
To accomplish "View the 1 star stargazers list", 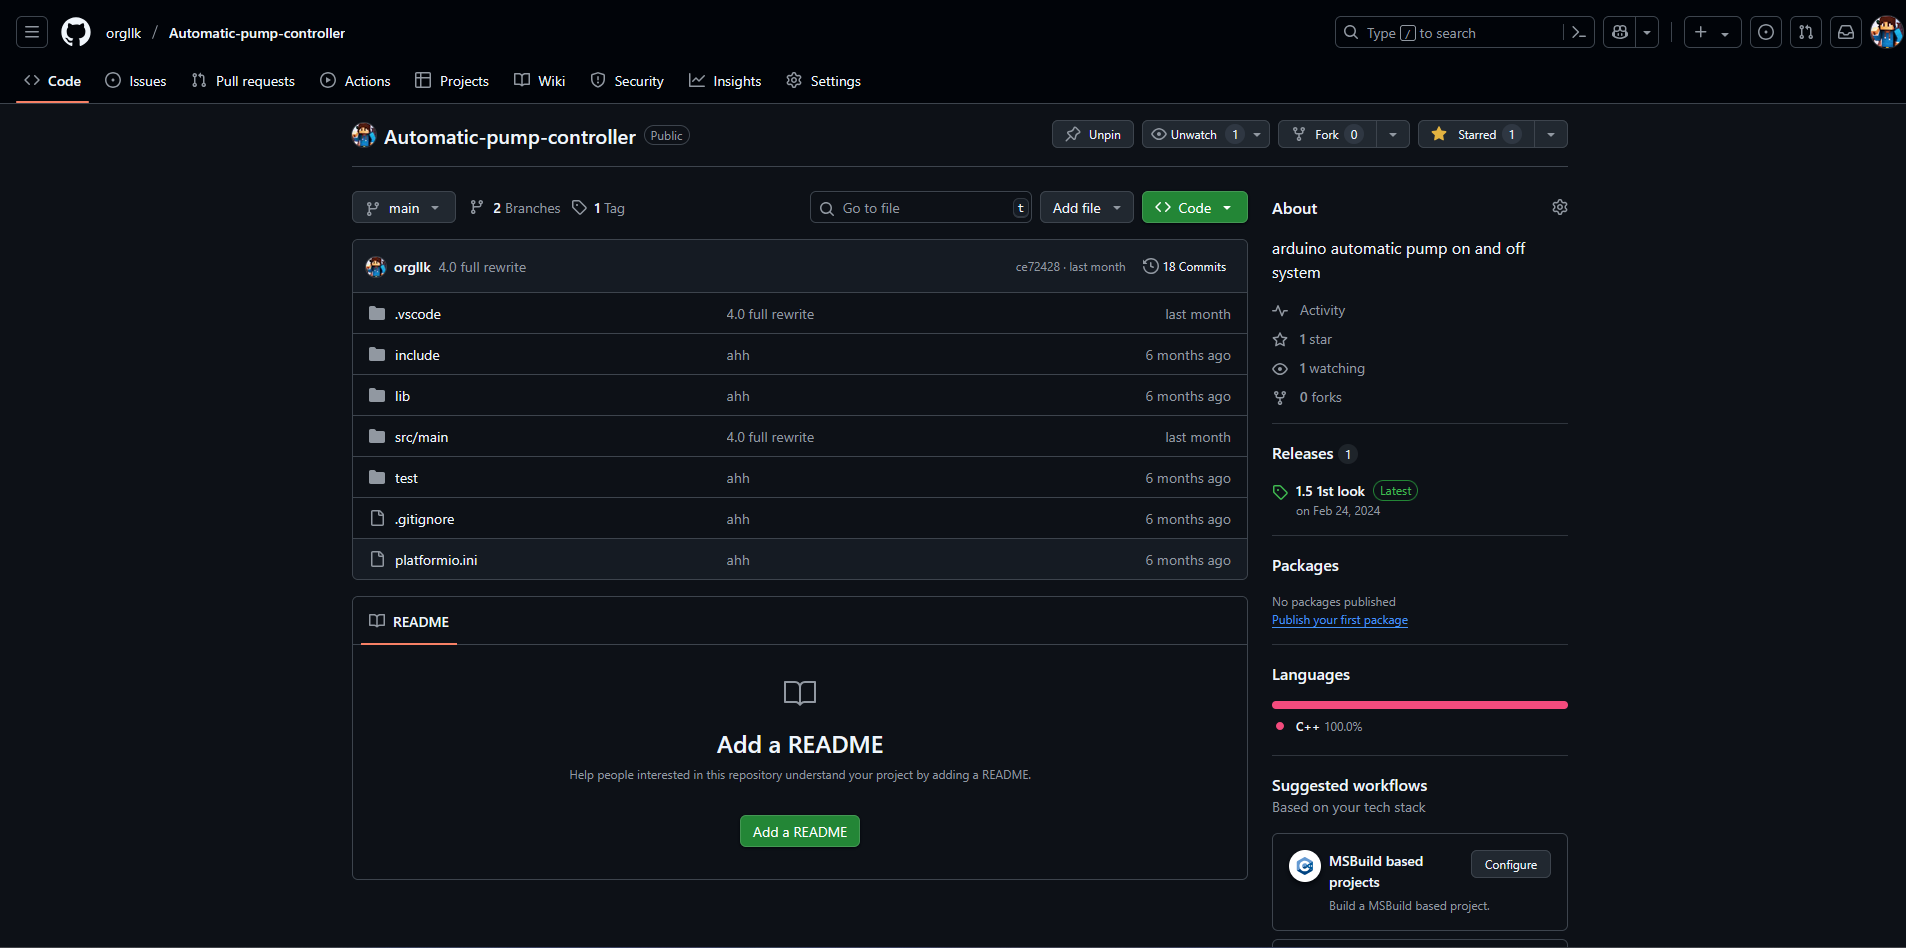I will 1302,339.
